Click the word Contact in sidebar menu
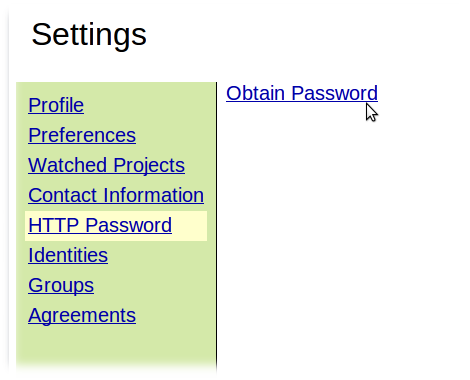 [x=63, y=195]
